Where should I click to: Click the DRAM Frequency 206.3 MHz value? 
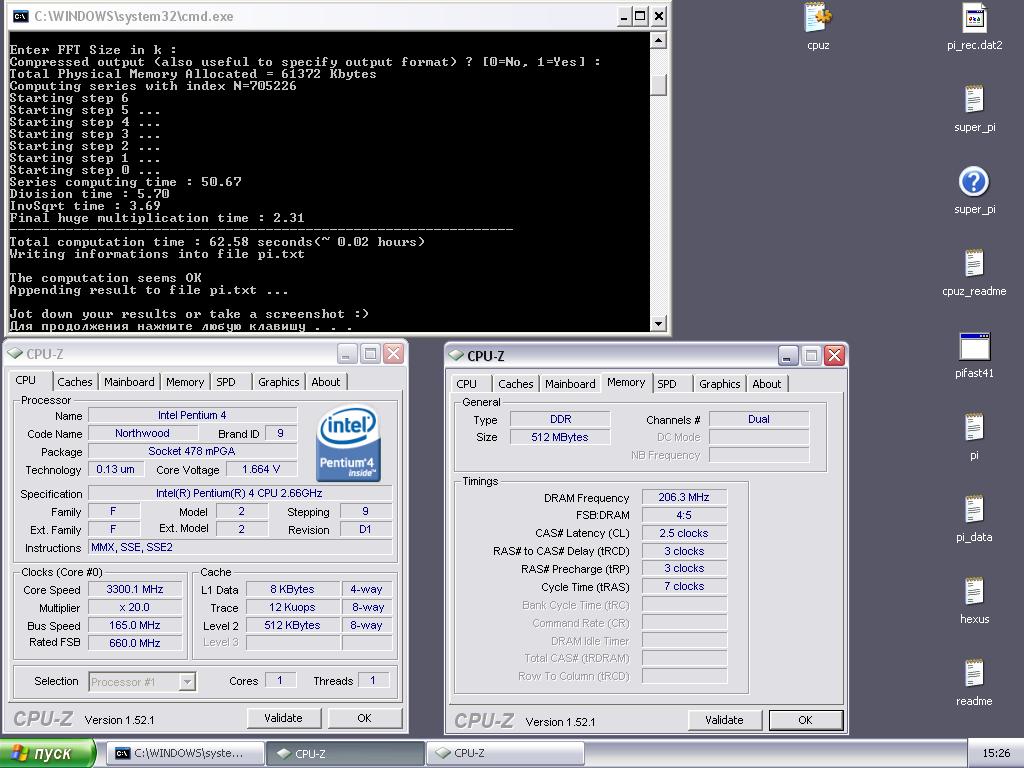point(684,497)
